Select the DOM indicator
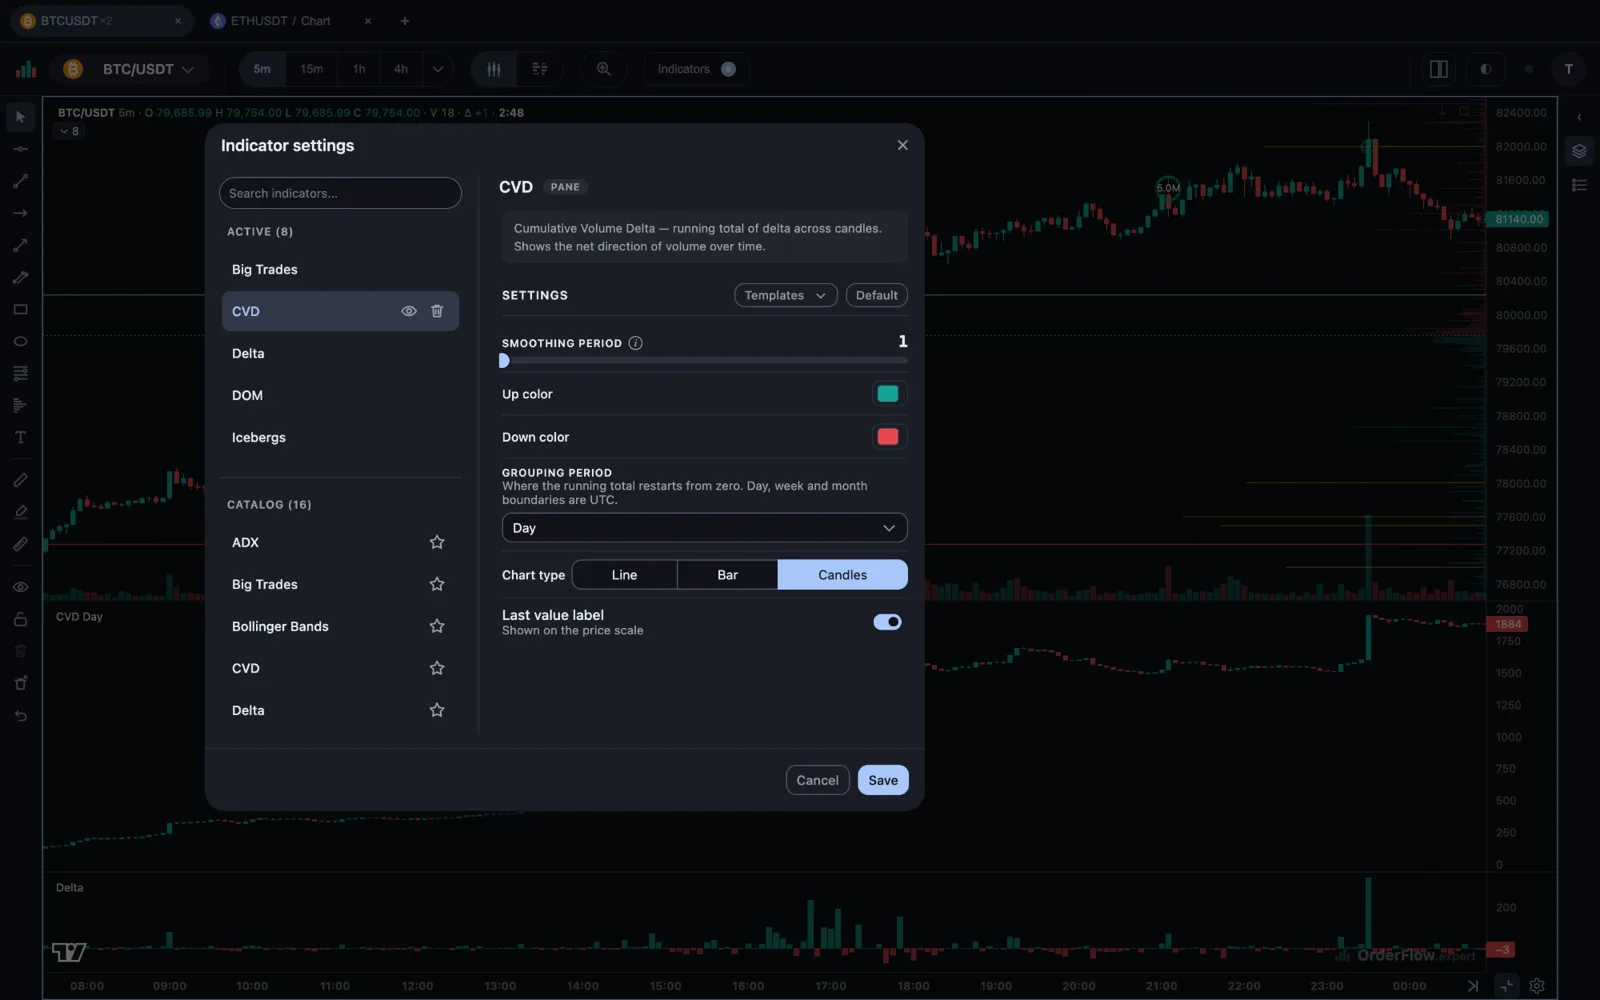 [x=340, y=396]
